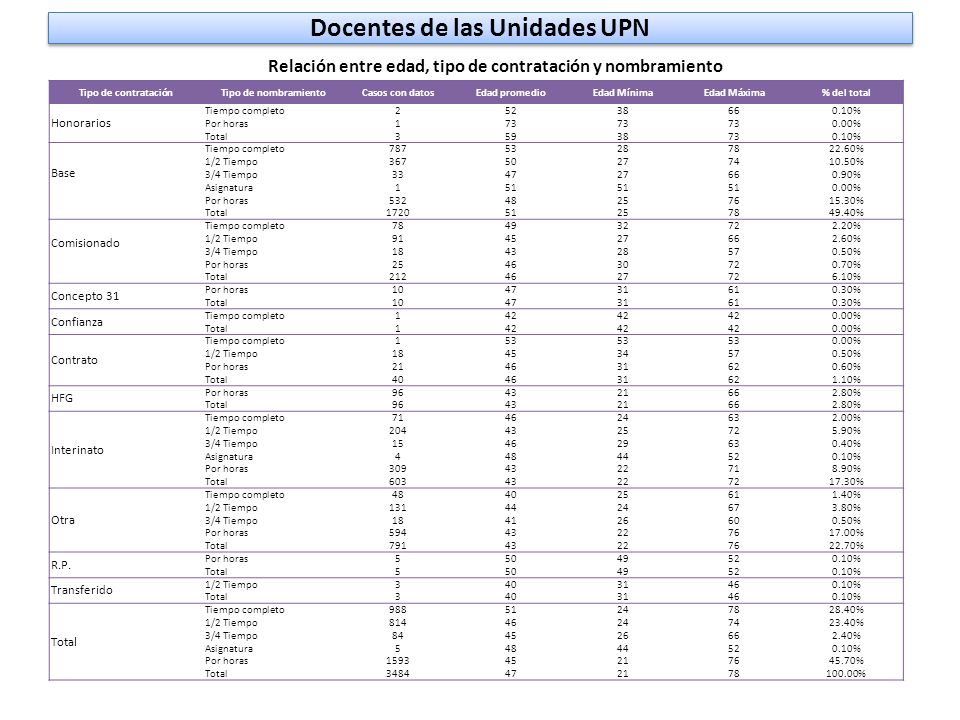Click the Base total cases '1720'
960x720 pixels.
click(397, 212)
